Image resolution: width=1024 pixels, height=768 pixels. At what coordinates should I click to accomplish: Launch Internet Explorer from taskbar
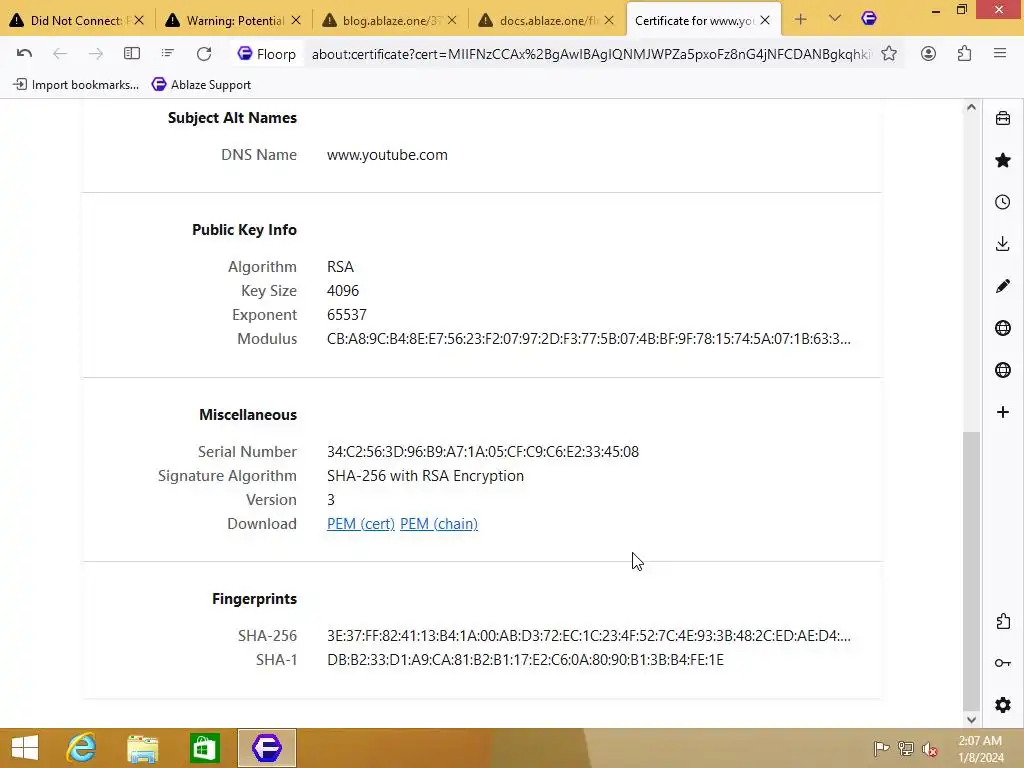coord(81,748)
